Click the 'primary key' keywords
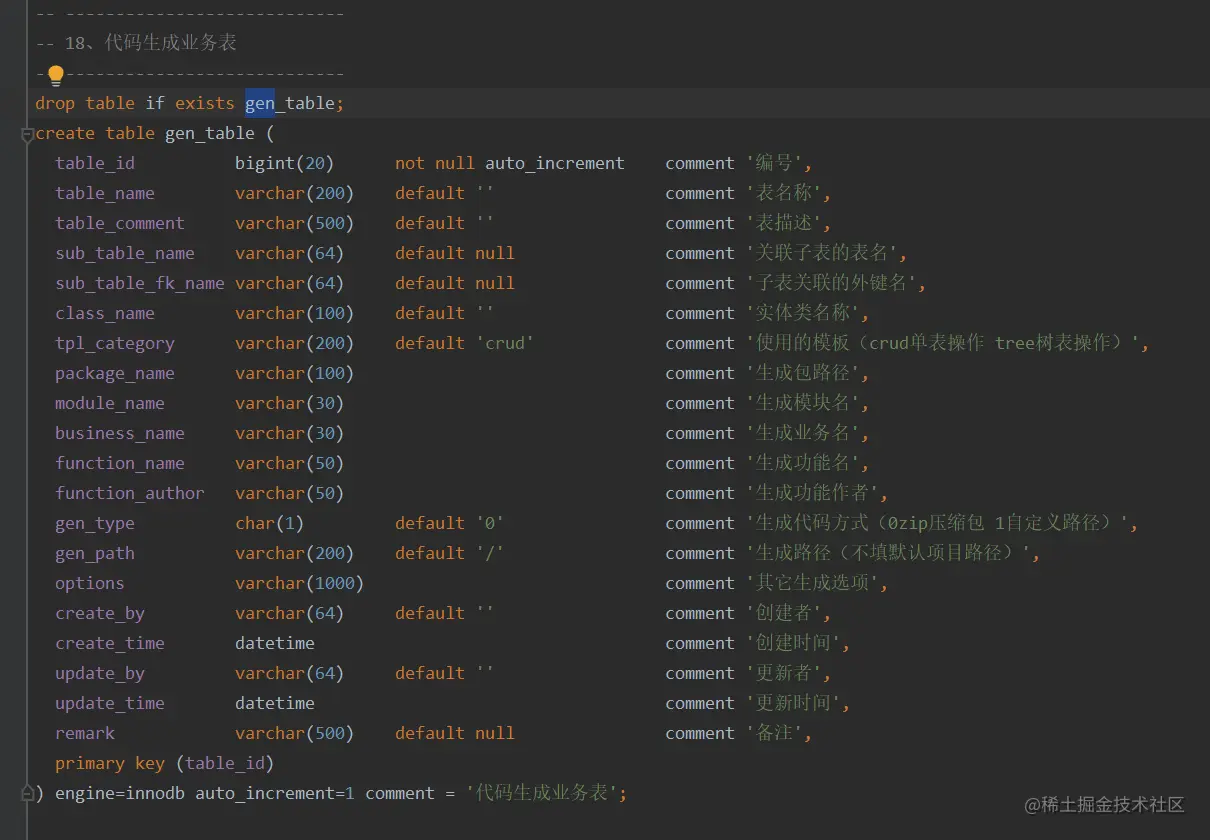Viewport: 1210px width, 840px height. [110, 763]
